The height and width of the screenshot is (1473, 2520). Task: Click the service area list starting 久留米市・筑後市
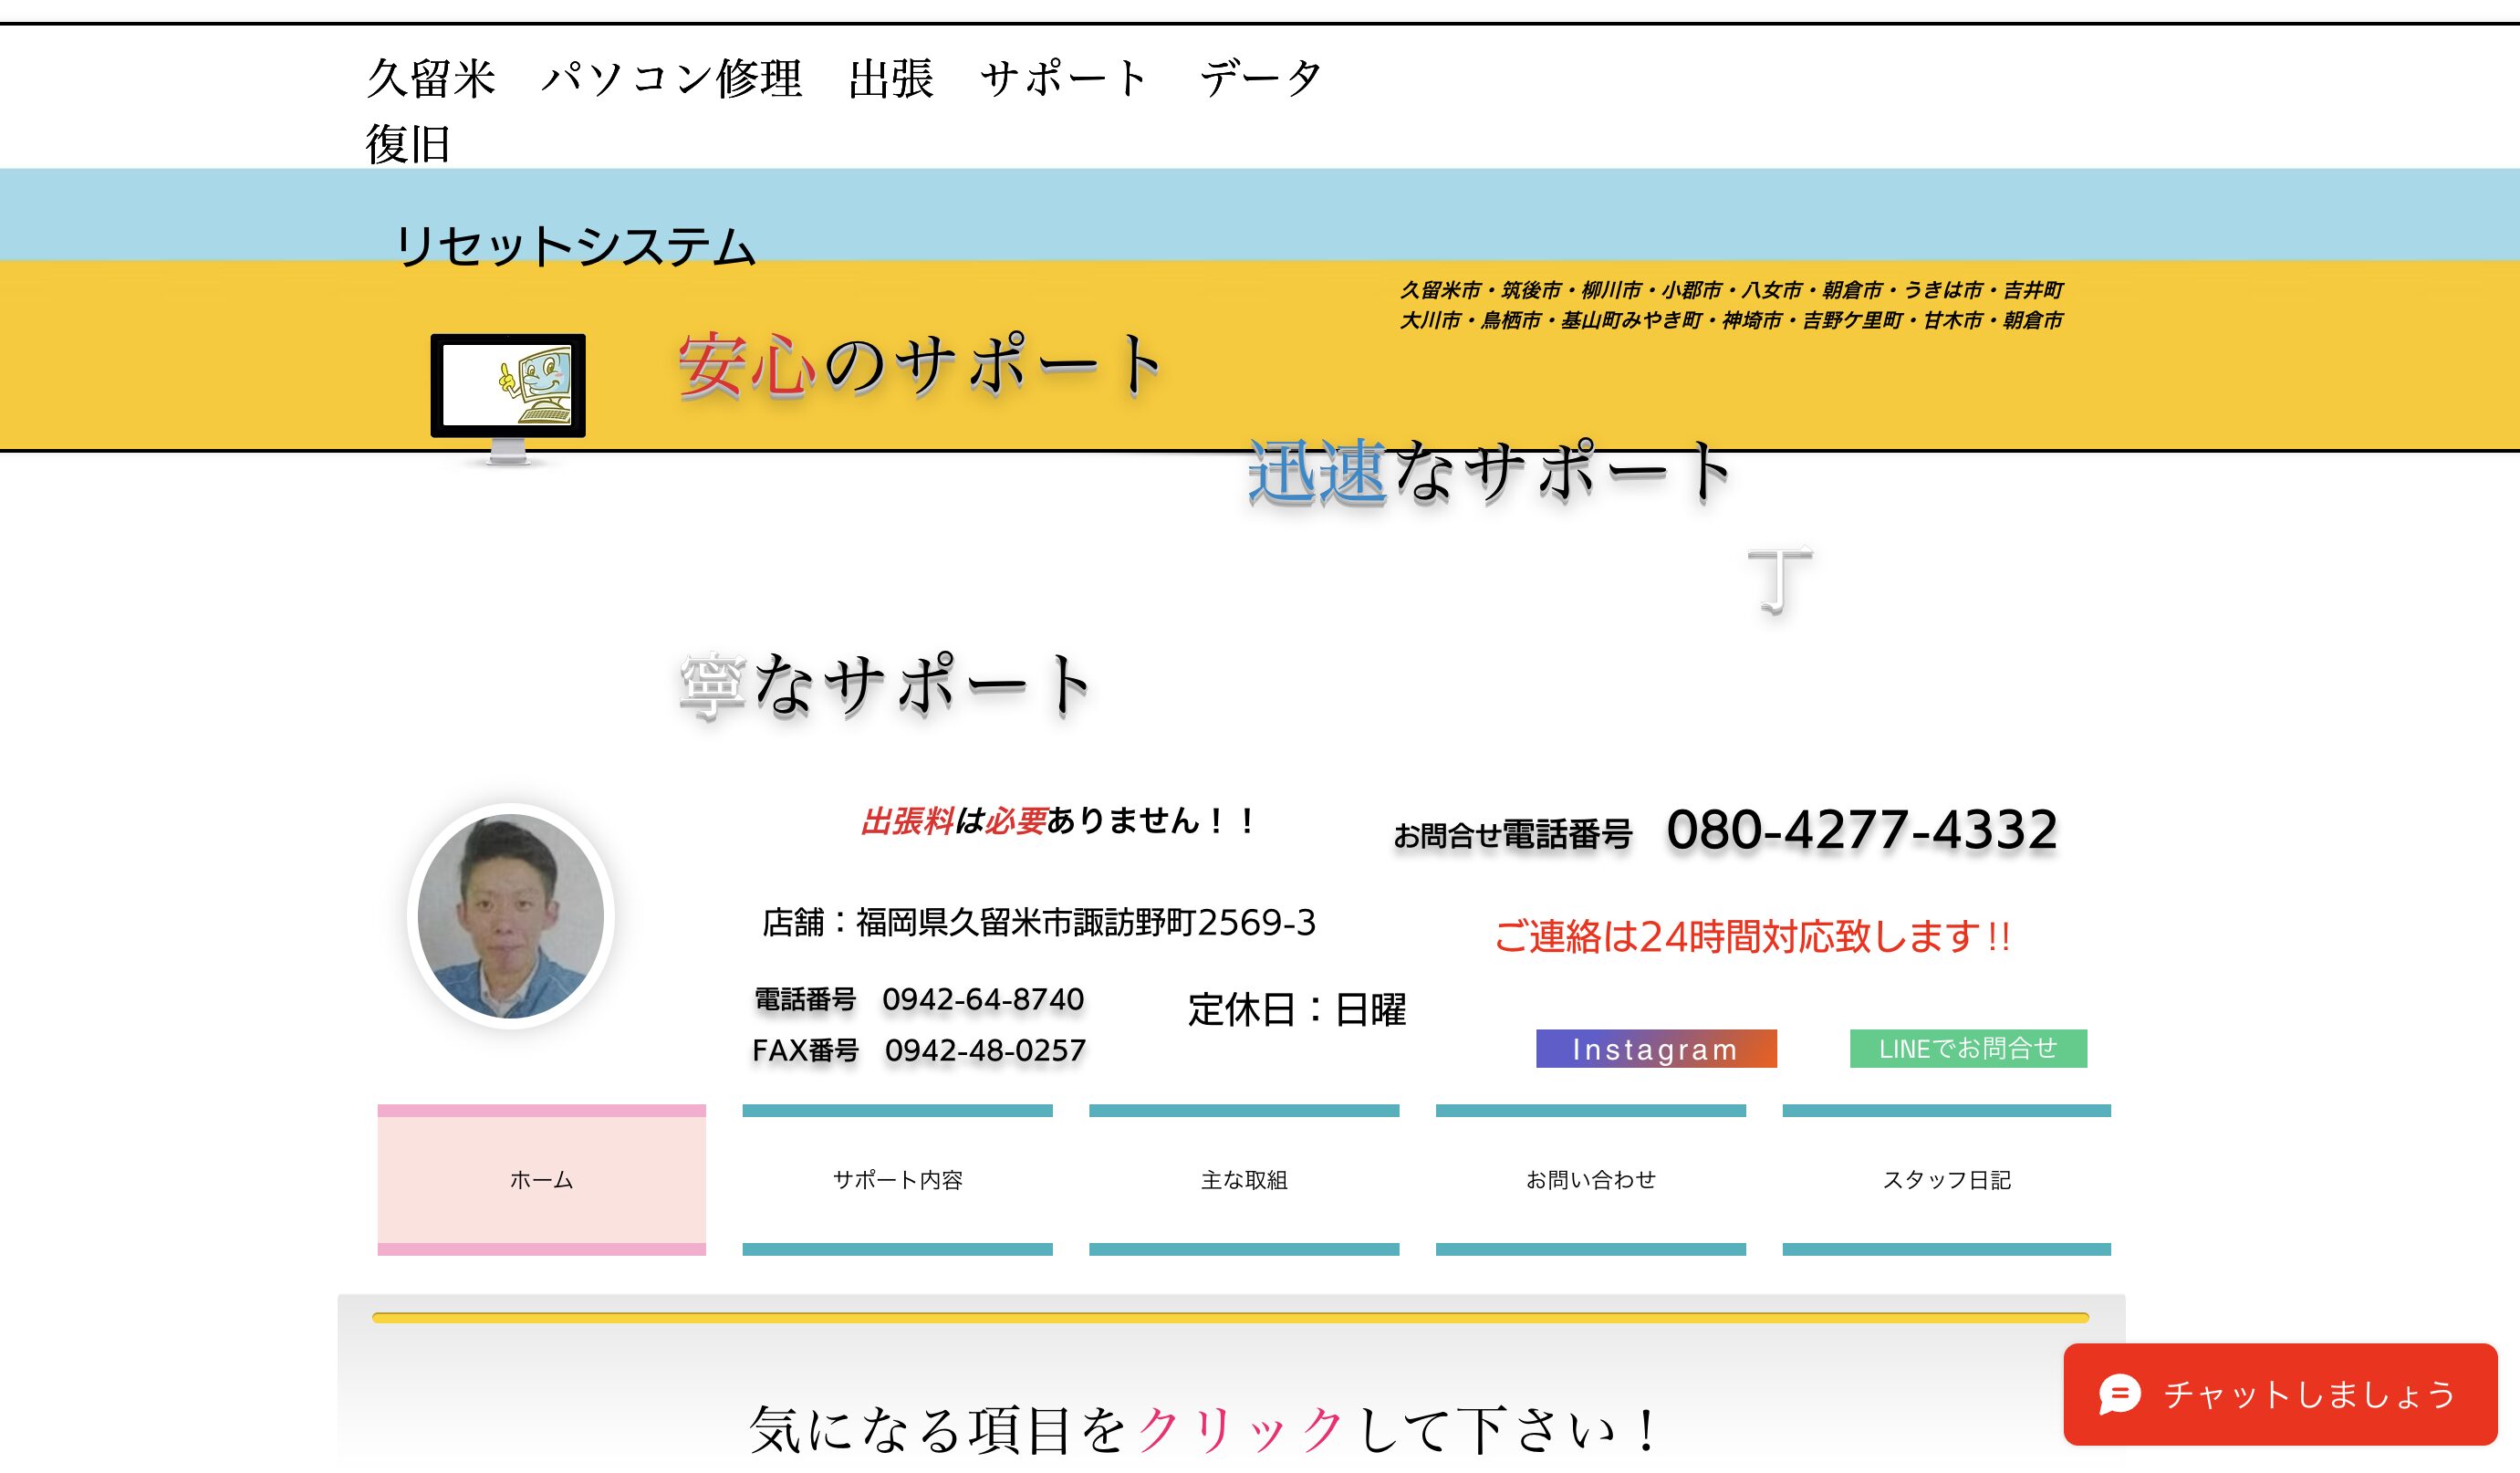coord(1731,290)
